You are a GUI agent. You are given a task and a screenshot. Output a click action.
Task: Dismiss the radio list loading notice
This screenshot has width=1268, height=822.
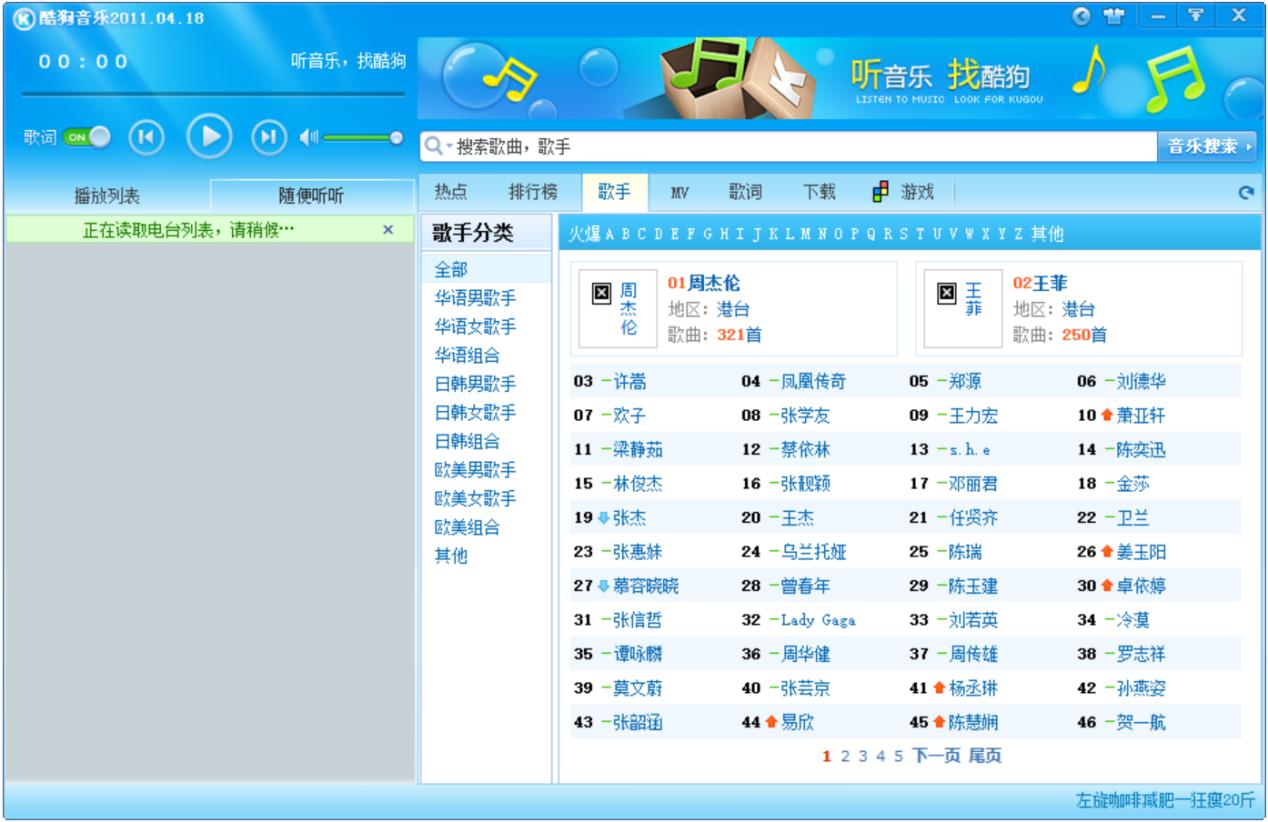[x=389, y=230]
